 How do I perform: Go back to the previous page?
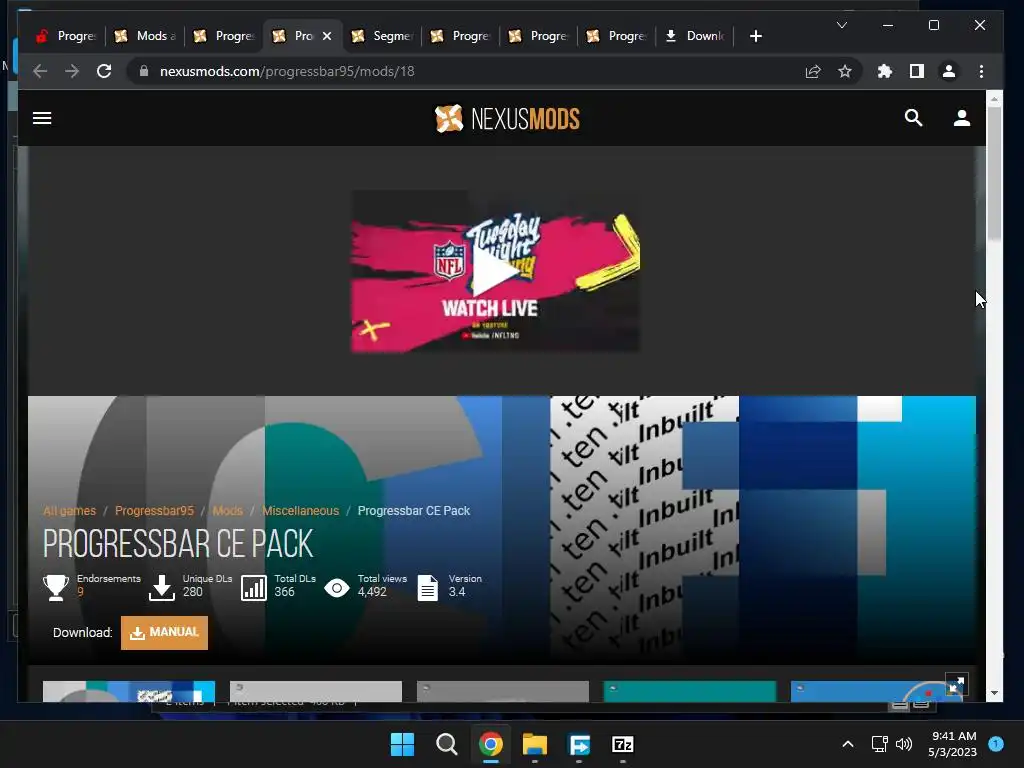(x=40, y=71)
